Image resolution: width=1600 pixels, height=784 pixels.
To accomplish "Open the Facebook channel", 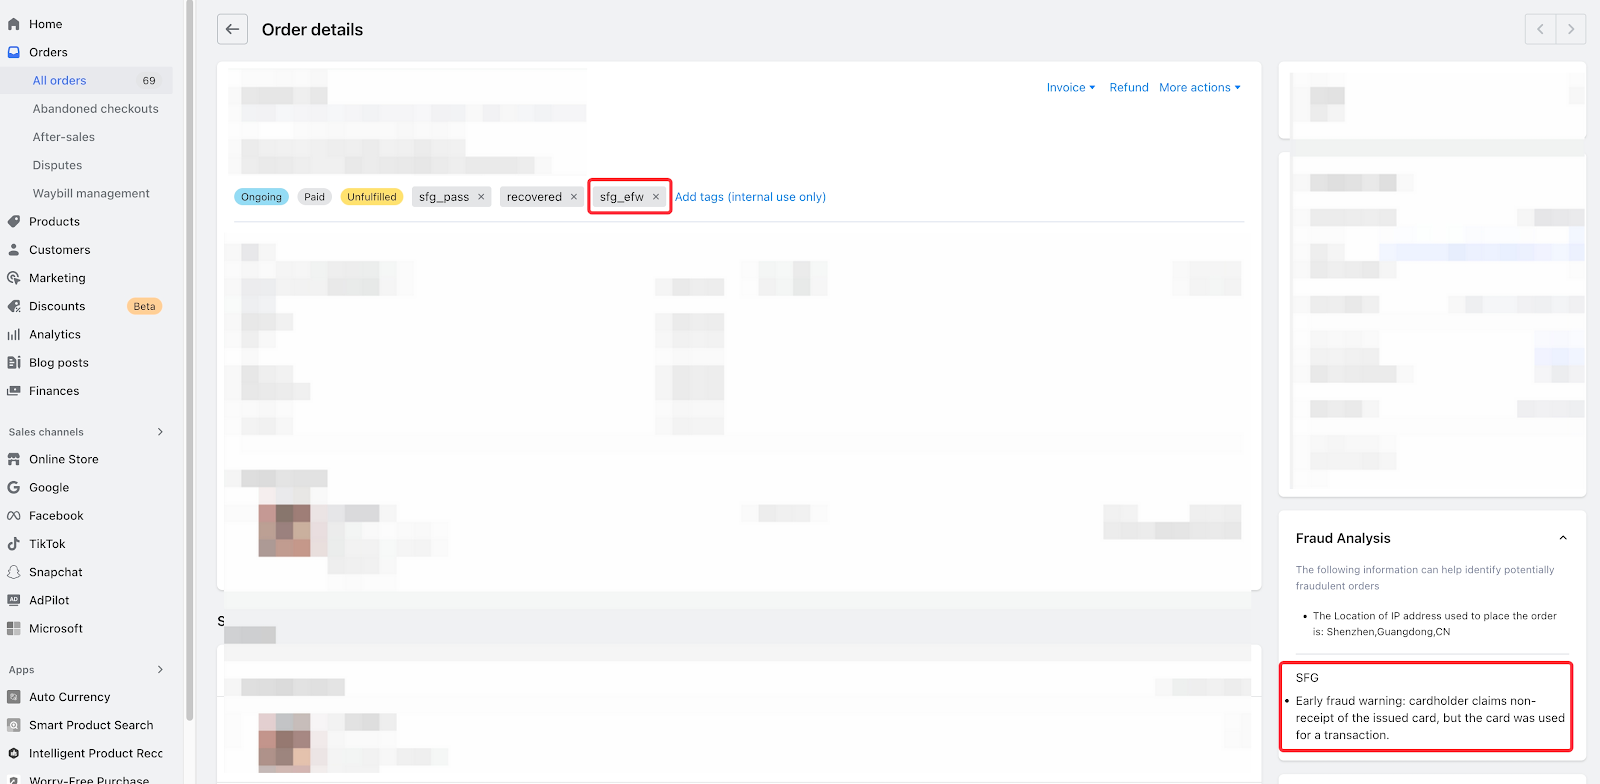I will click(56, 516).
